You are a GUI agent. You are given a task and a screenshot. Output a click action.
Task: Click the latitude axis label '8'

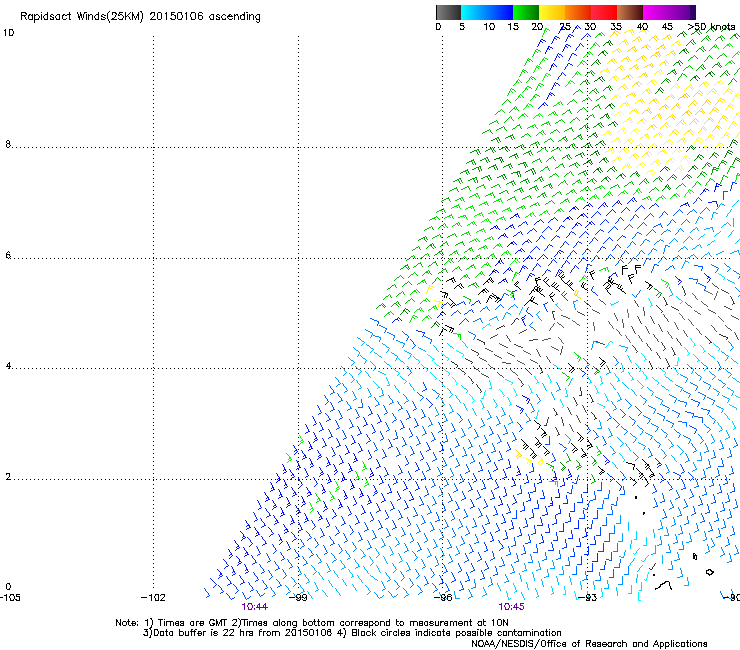click(8, 144)
